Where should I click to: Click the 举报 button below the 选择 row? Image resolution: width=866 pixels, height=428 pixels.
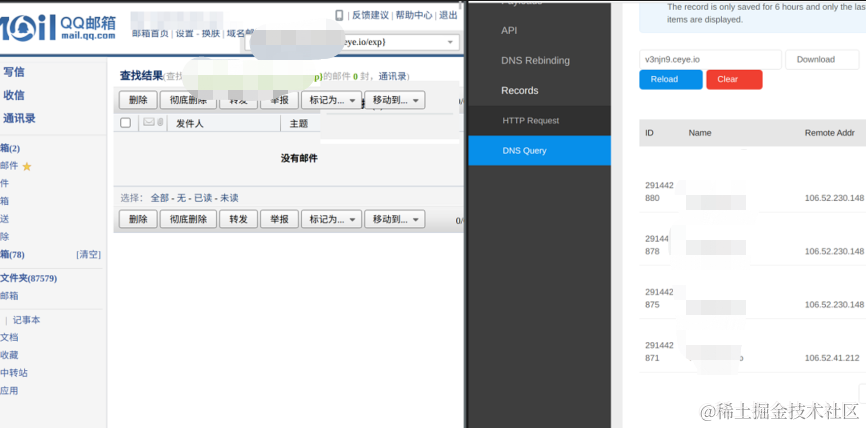[279, 219]
